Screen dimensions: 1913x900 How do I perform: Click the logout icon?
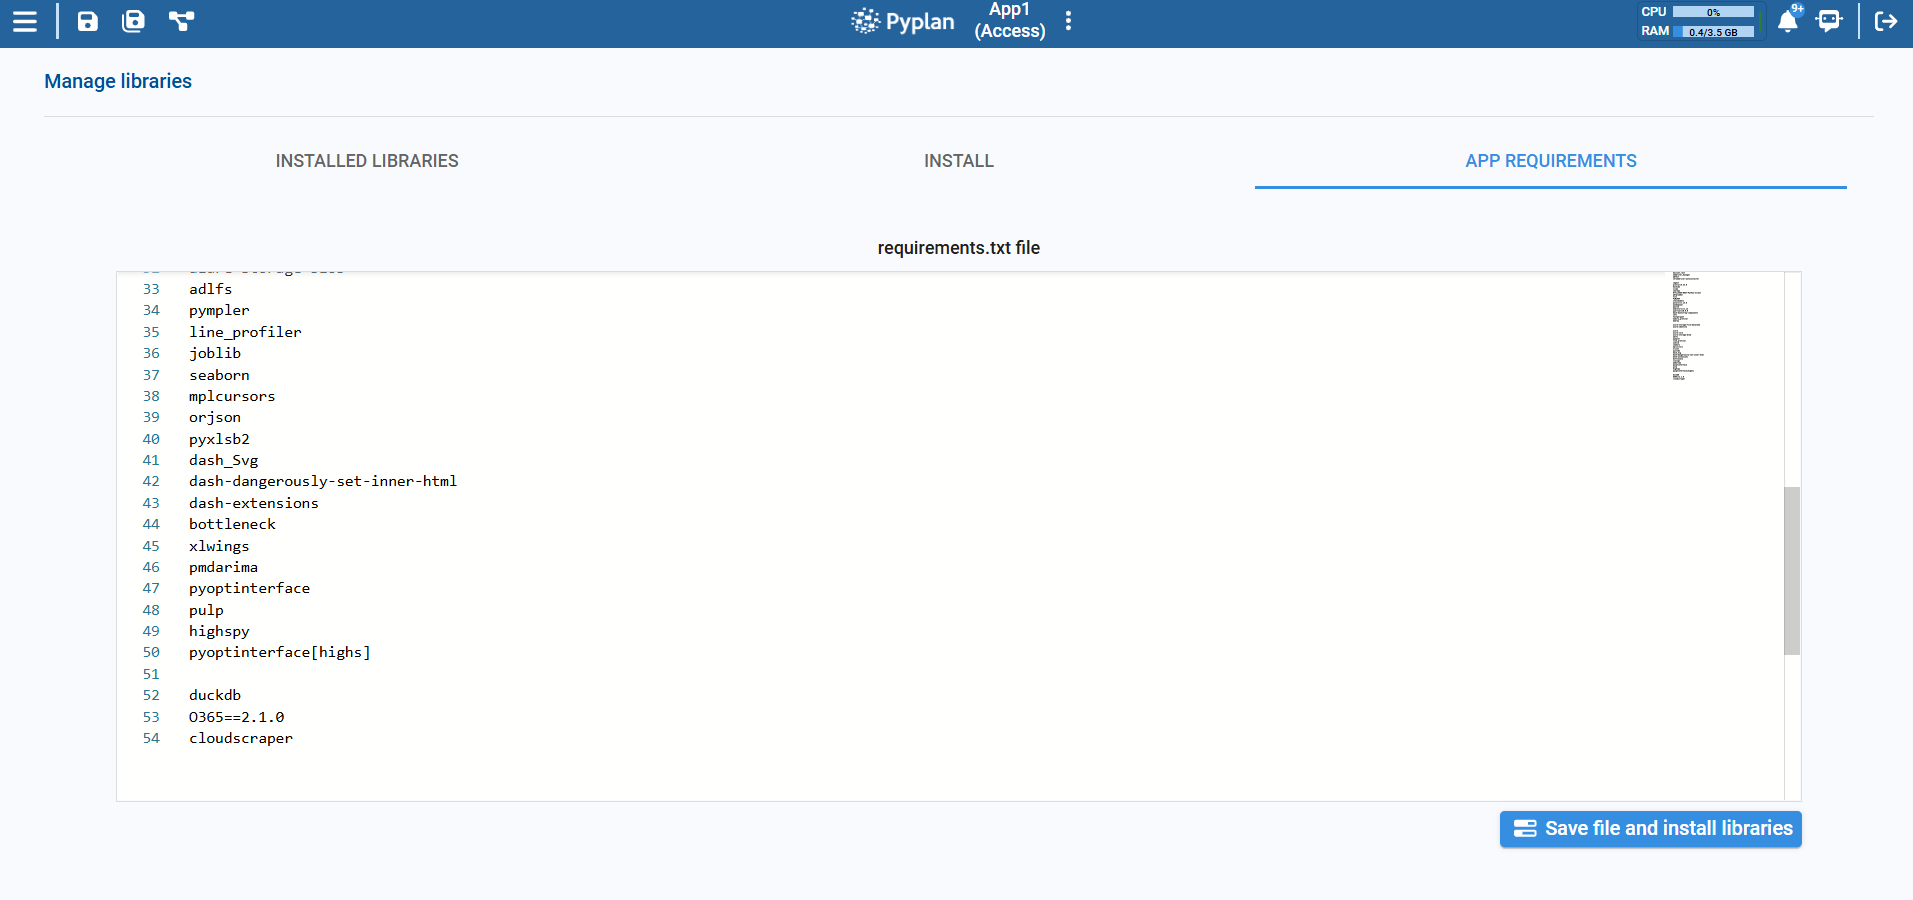[x=1885, y=21]
